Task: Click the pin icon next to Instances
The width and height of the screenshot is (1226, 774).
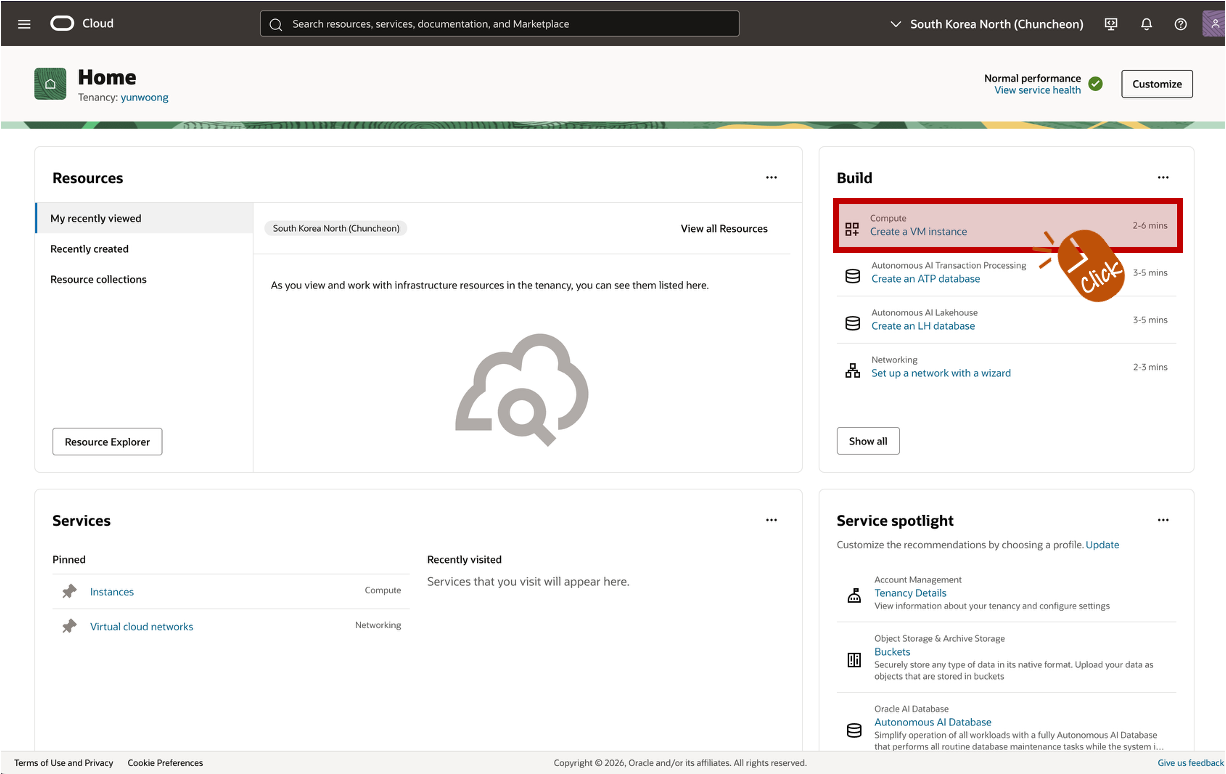Action: click(x=69, y=592)
